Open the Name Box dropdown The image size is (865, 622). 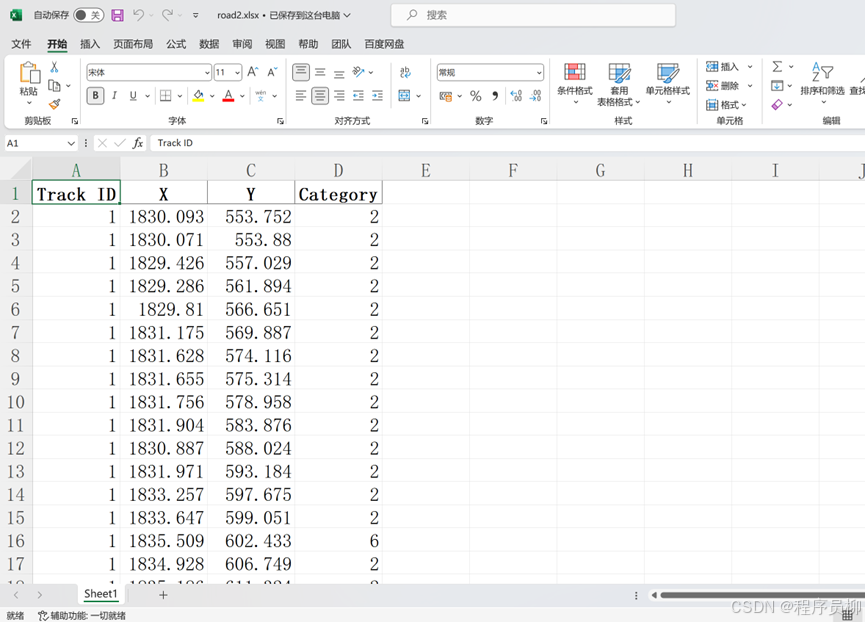tap(71, 143)
